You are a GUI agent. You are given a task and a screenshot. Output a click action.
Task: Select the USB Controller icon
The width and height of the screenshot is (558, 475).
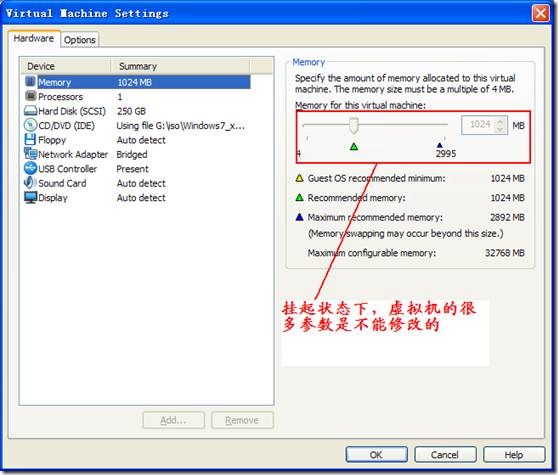point(31,168)
